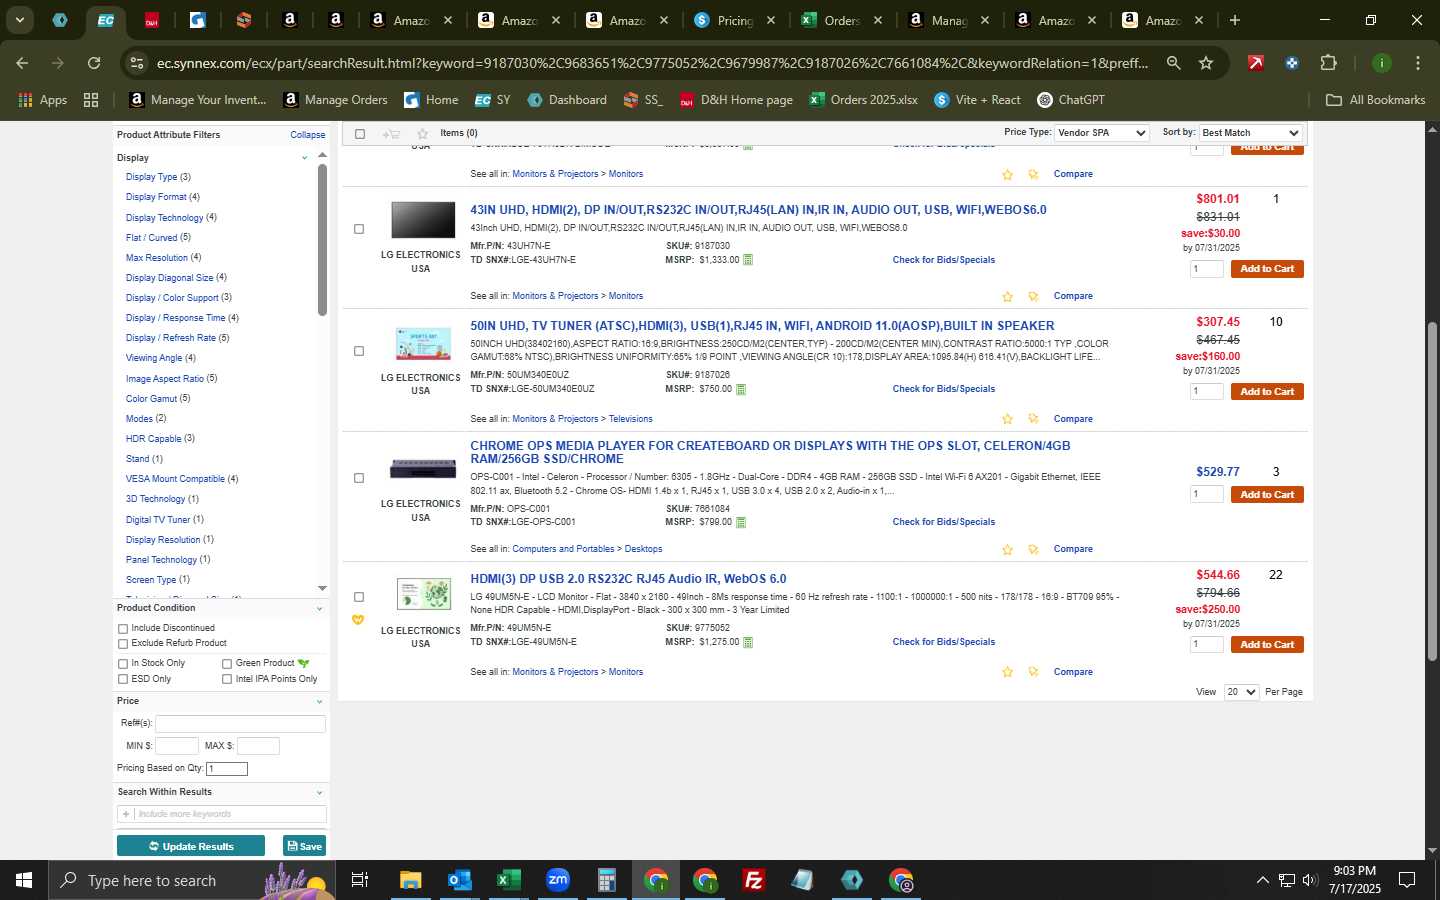
Task: Reload the page
Action: click(x=94, y=63)
